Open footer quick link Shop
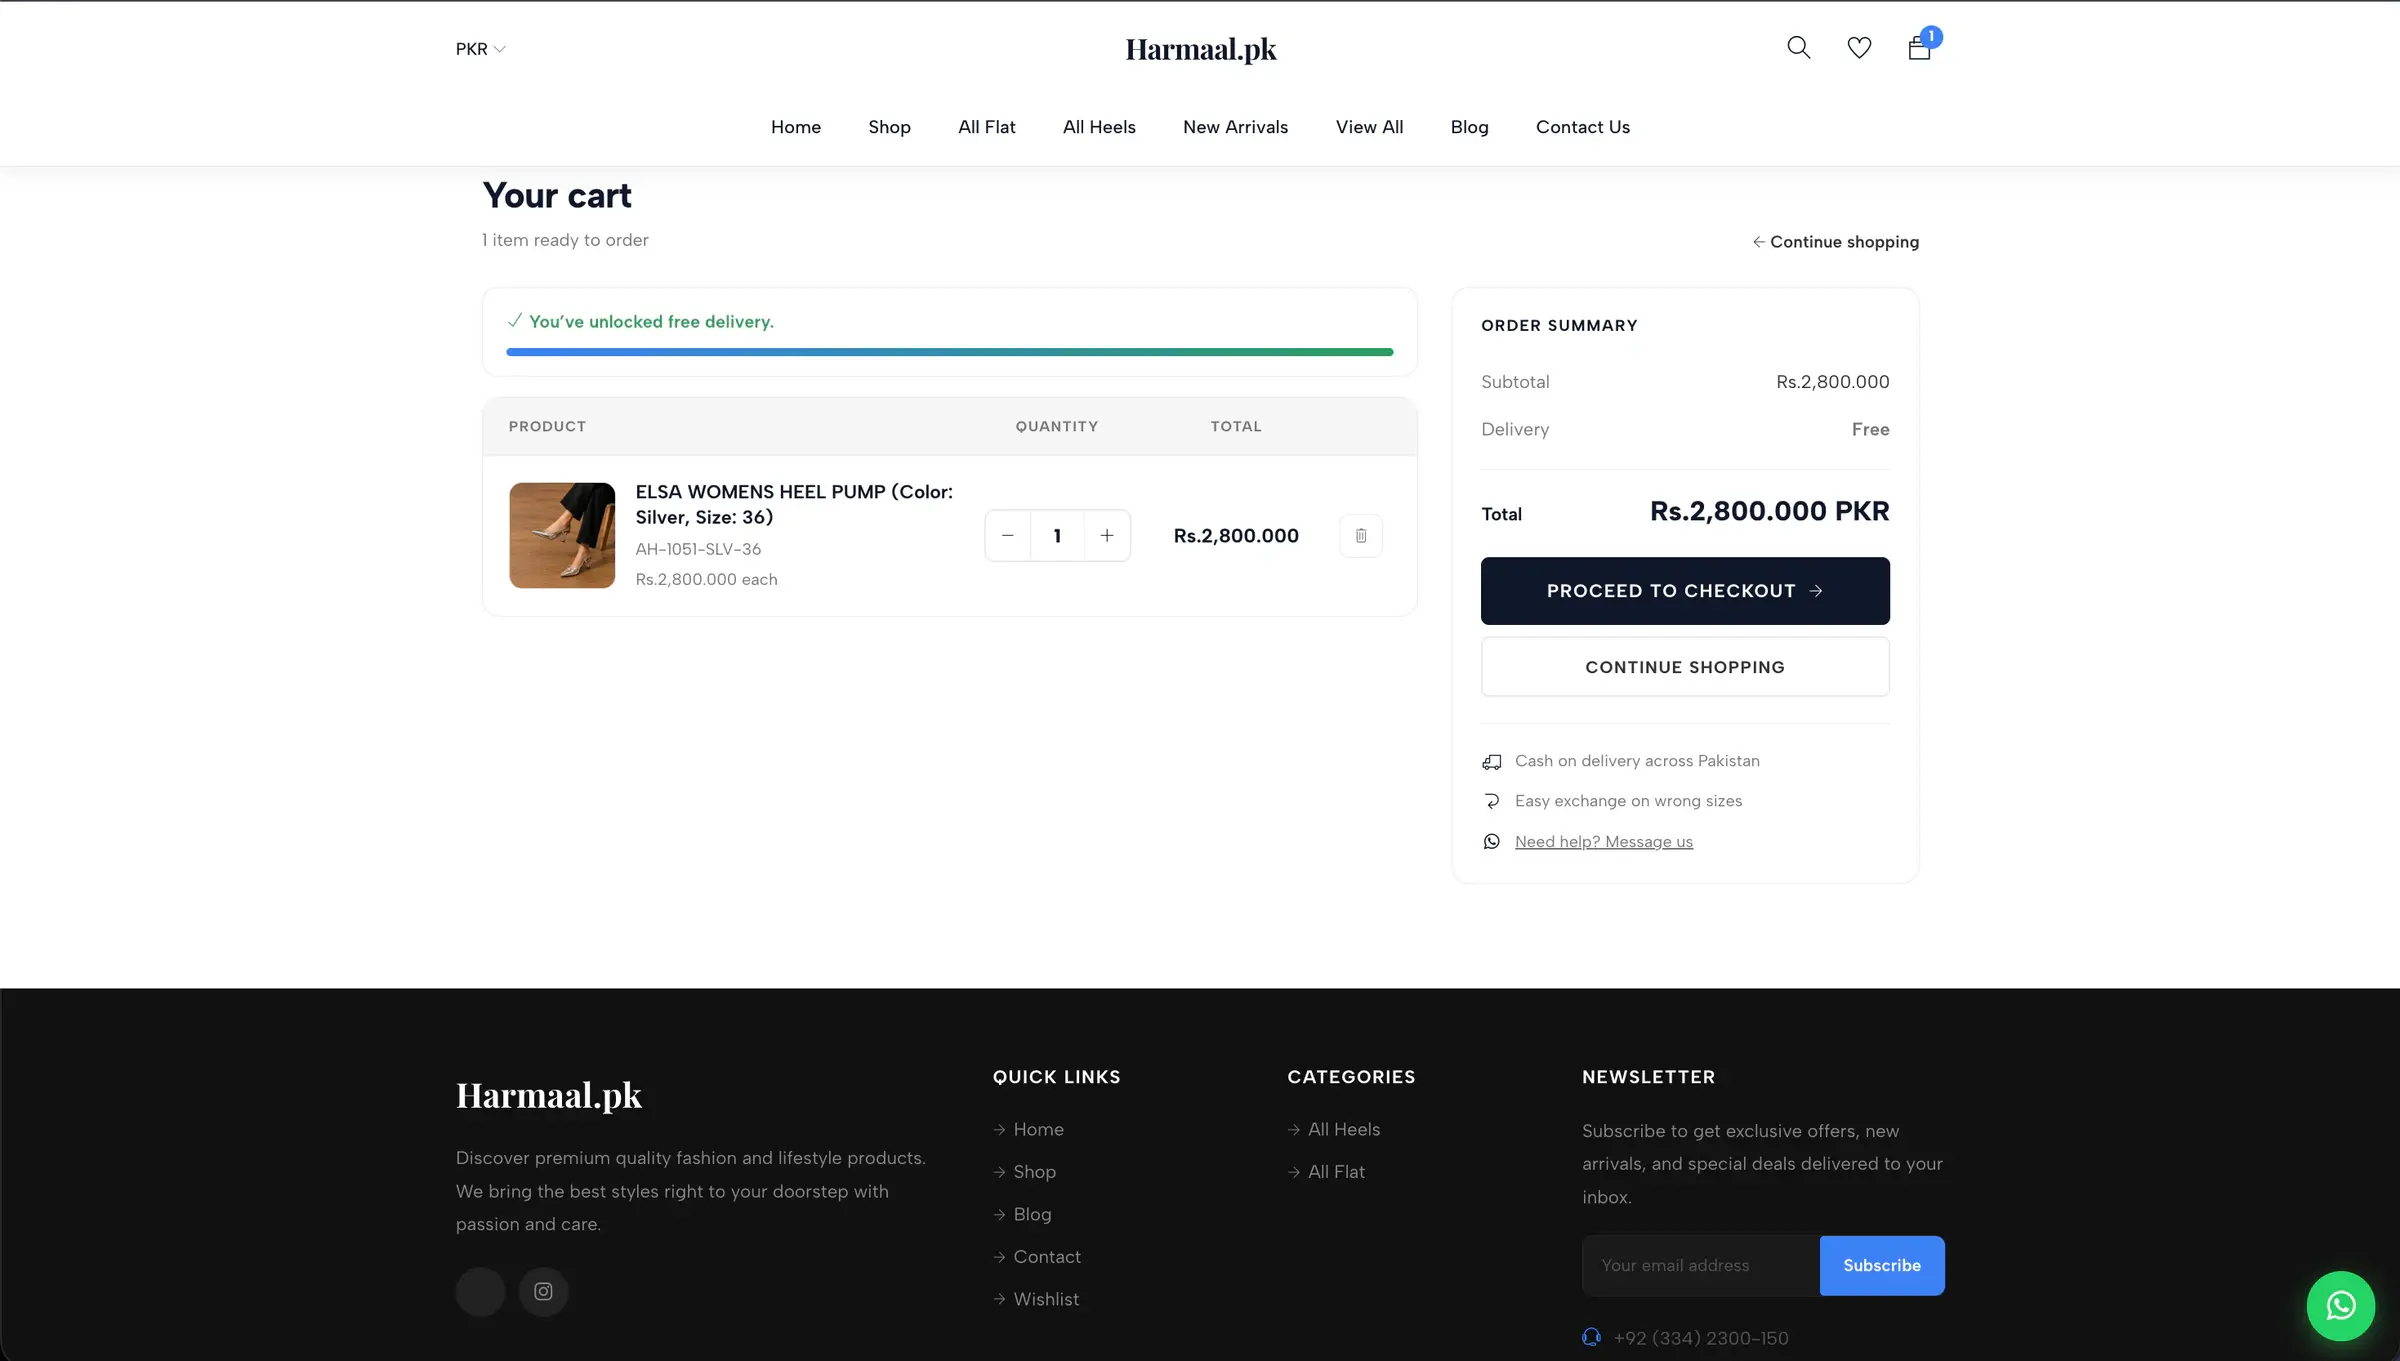2400x1361 pixels. click(1035, 1172)
